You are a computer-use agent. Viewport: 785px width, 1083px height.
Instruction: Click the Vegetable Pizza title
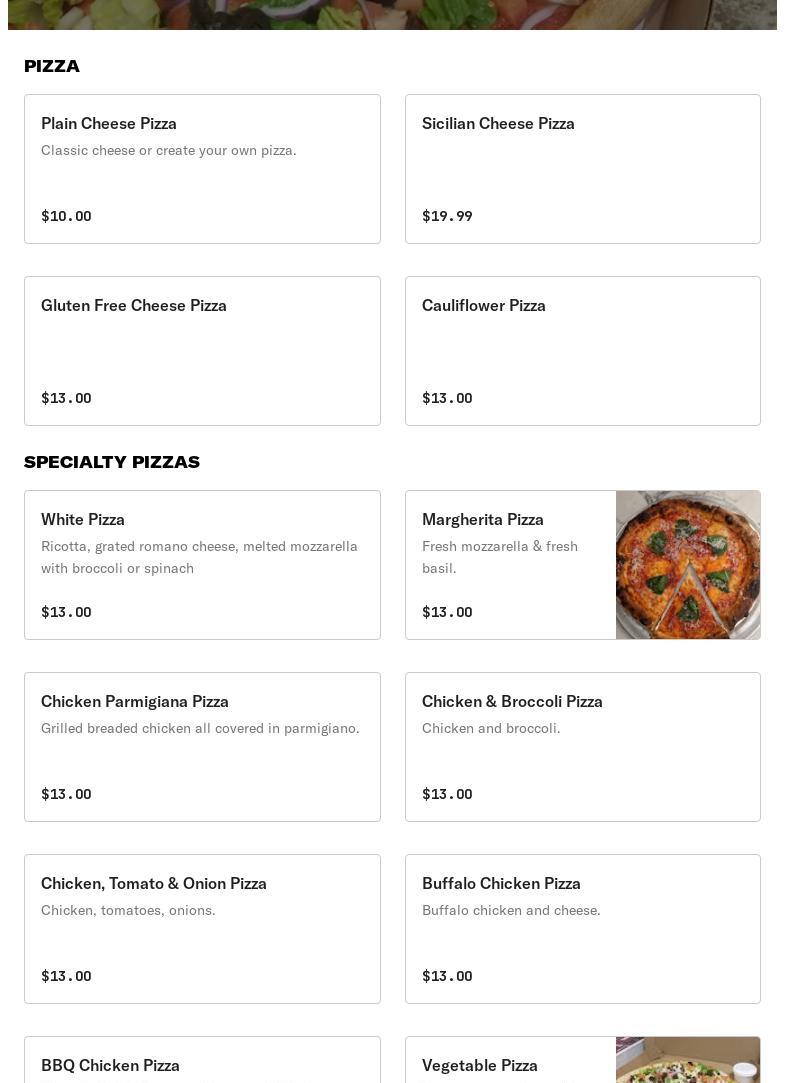click(480, 1065)
